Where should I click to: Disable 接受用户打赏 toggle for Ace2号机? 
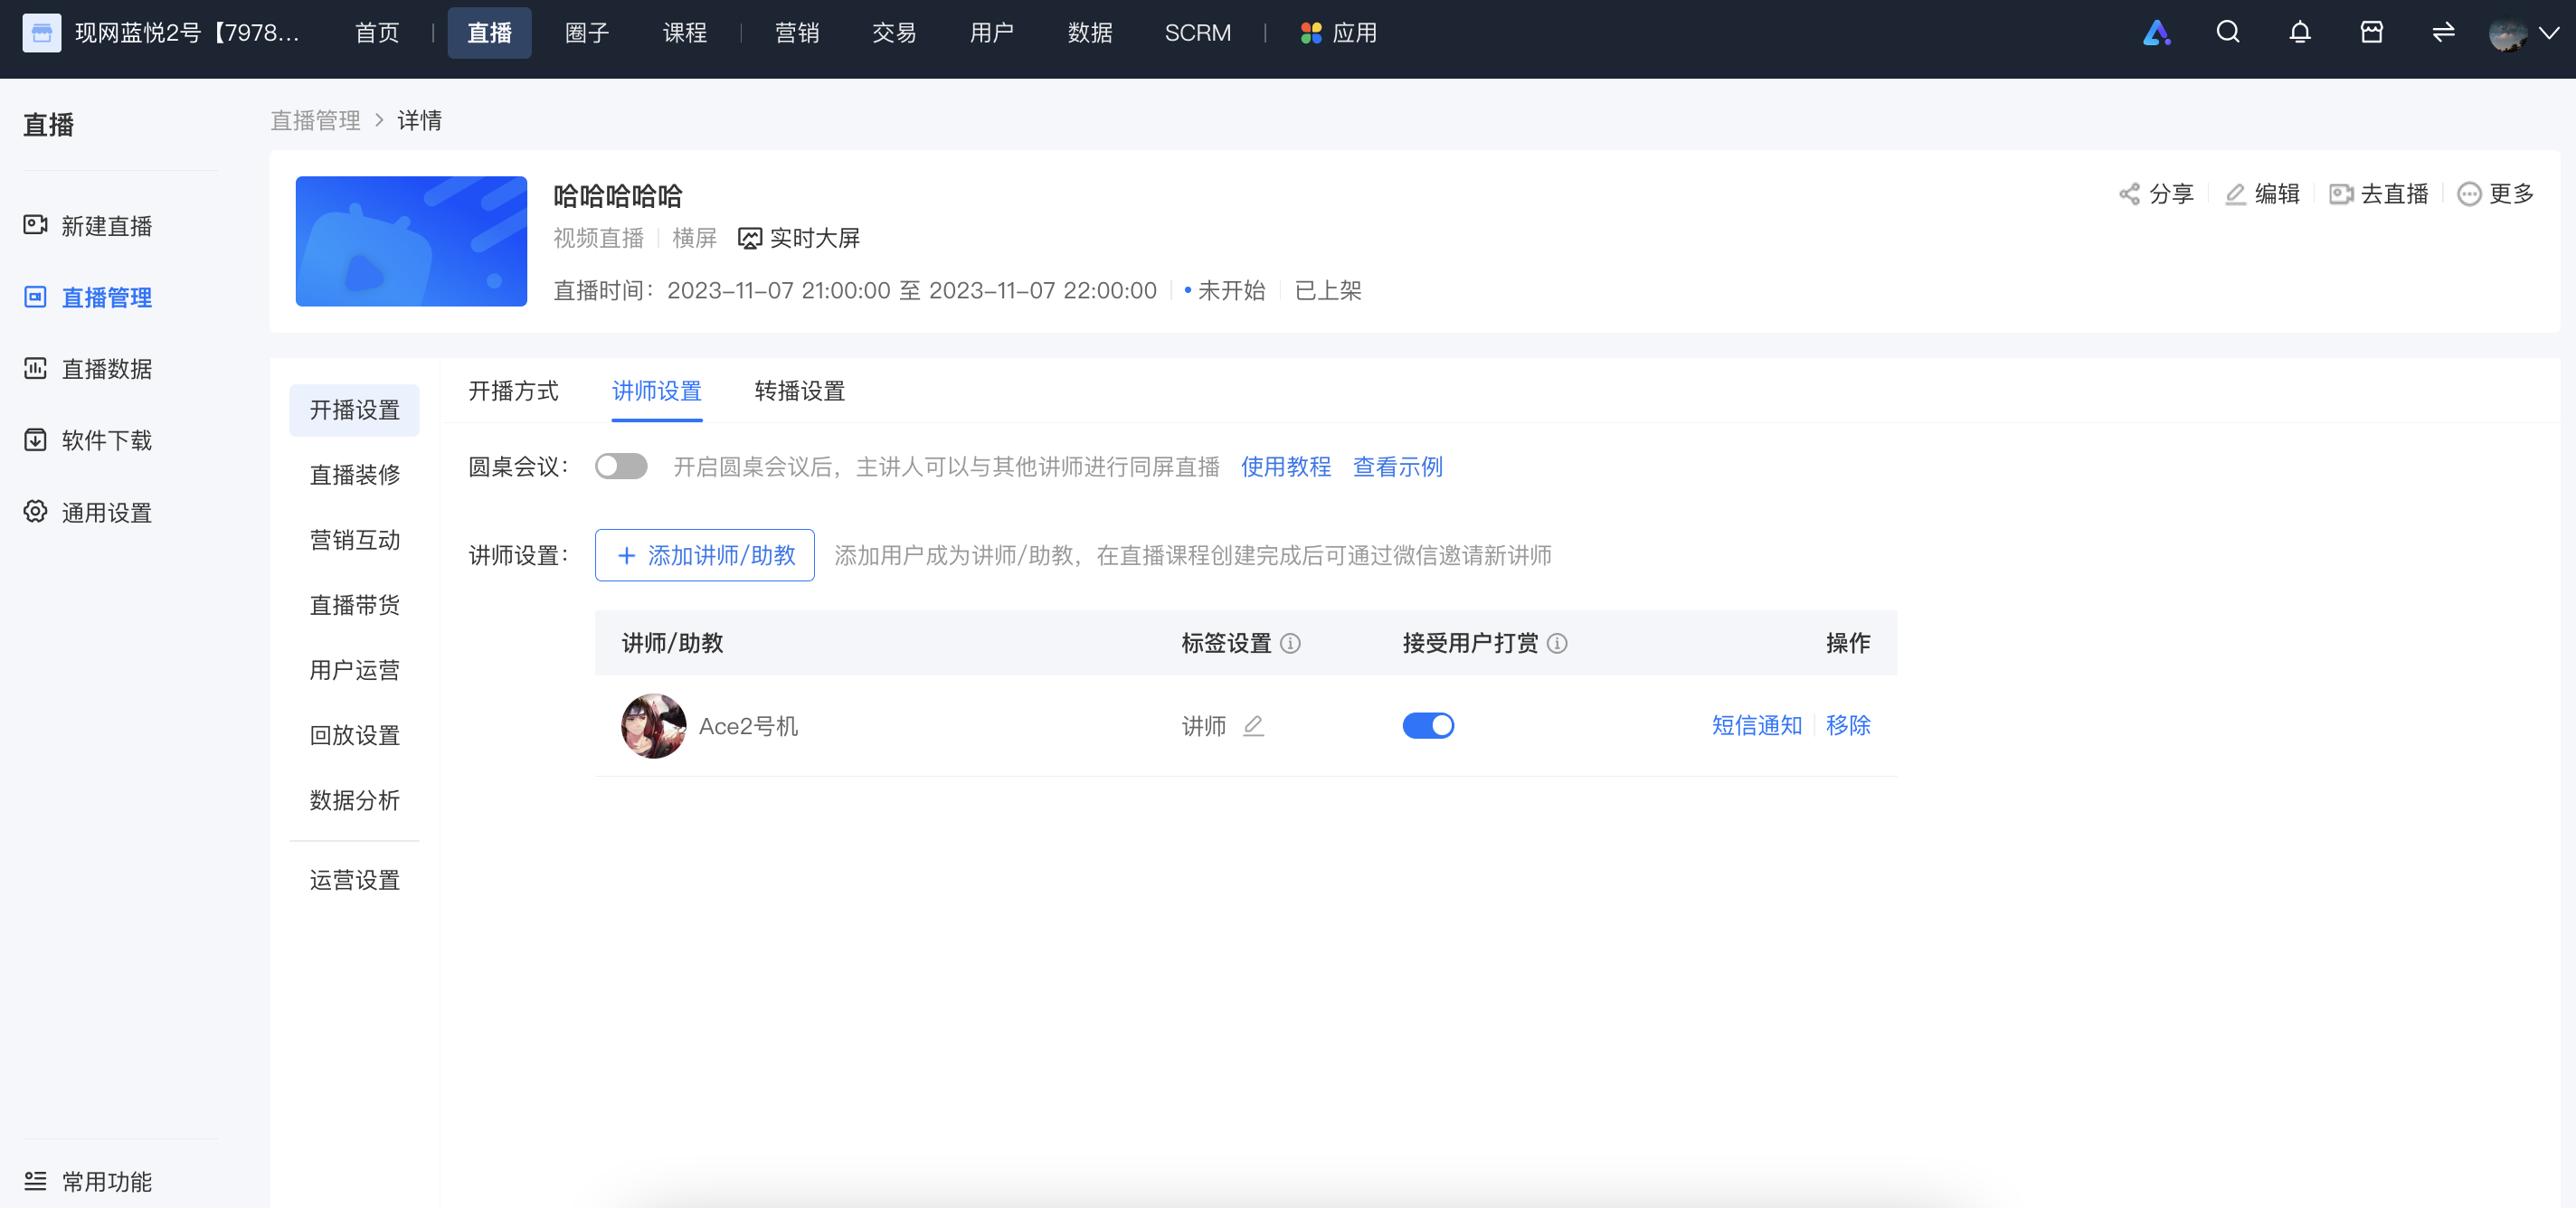coord(1428,726)
